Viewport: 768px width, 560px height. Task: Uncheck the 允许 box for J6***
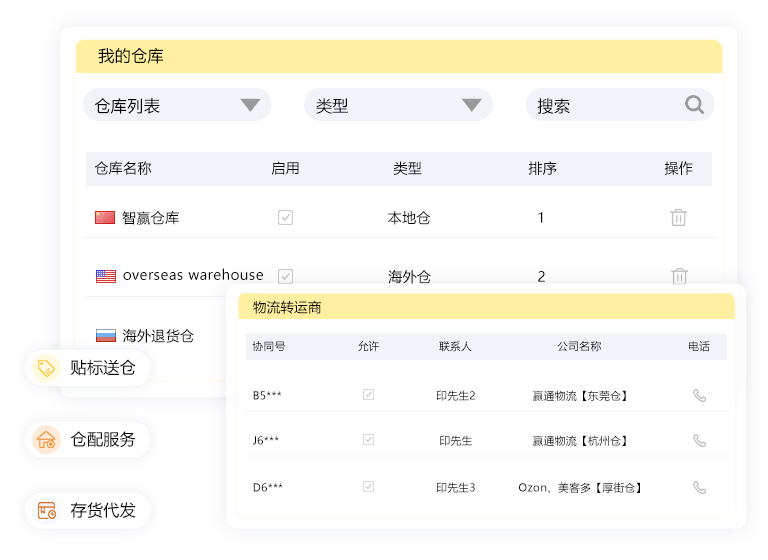[x=368, y=440]
